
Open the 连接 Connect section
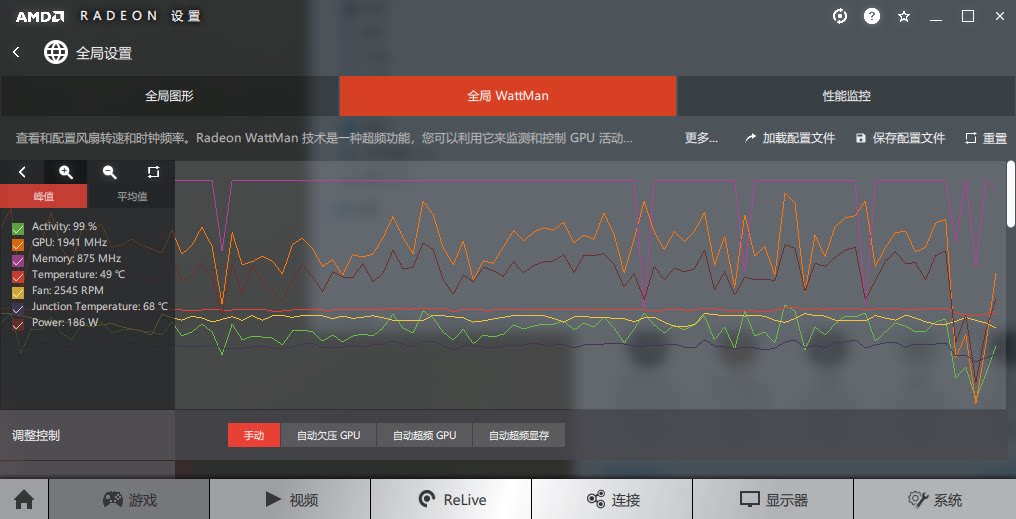point(612,500)
